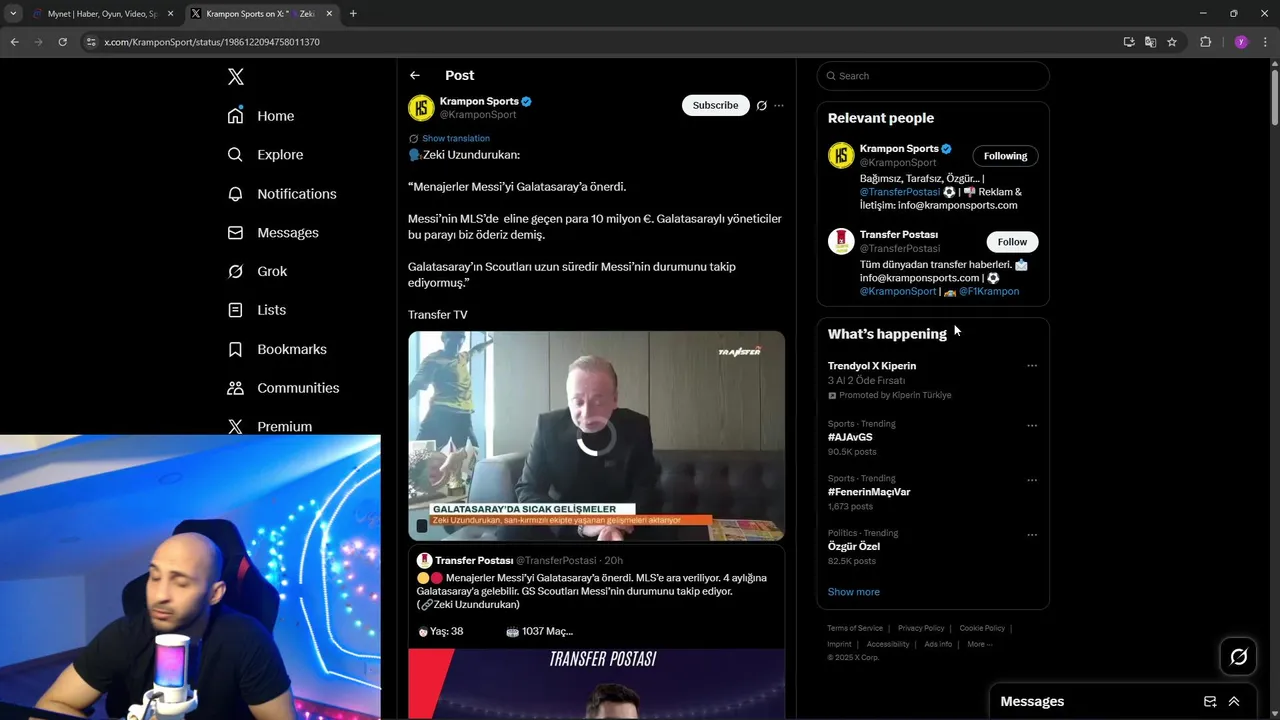Screen dimensions: 1280x720
Task: Click @KramponSport handle under post author
Action: (478, 115)
